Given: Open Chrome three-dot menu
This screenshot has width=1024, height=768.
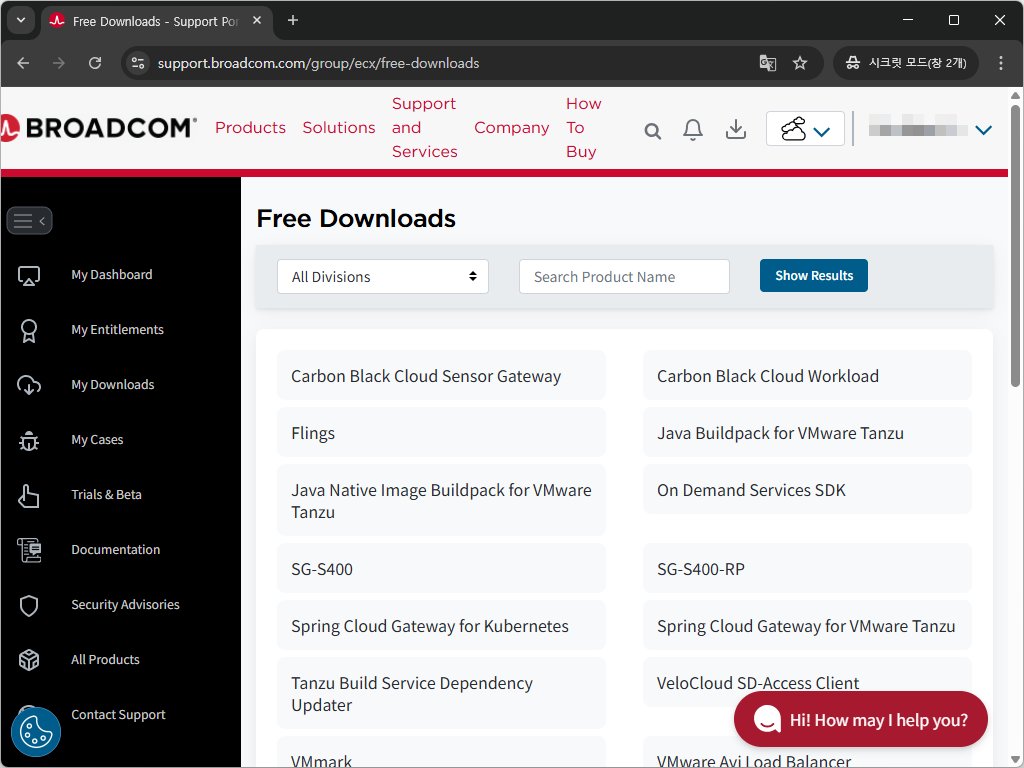Looking at the screenshot, I should click(1000, 63).
